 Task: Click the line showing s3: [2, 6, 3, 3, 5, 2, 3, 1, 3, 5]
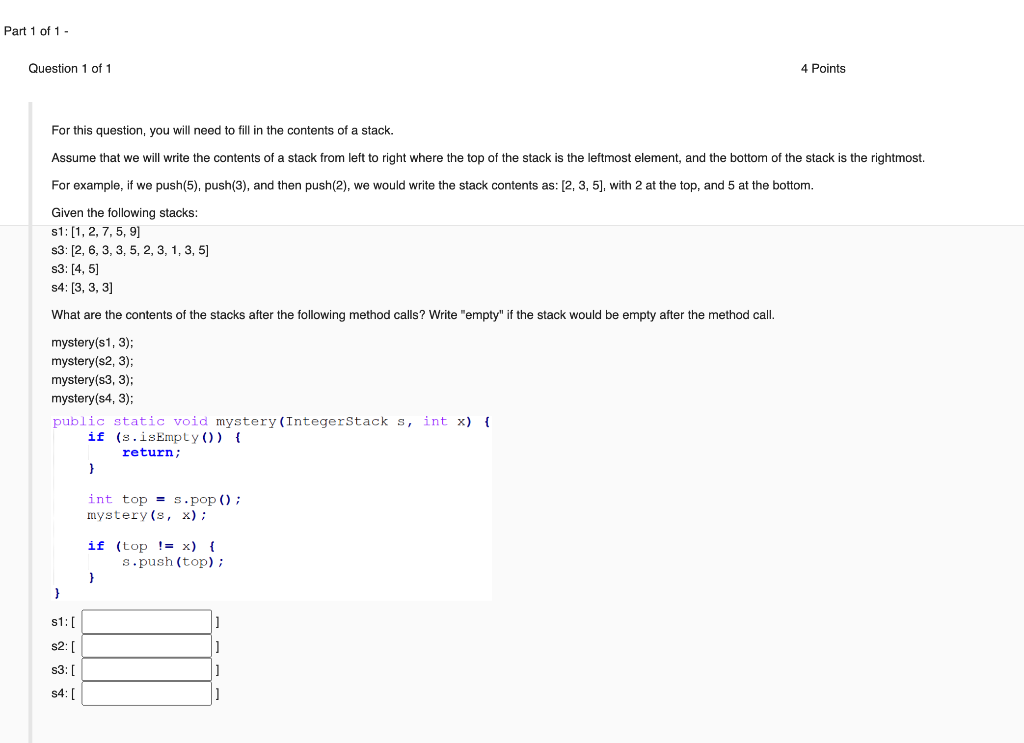click(129, 250)
